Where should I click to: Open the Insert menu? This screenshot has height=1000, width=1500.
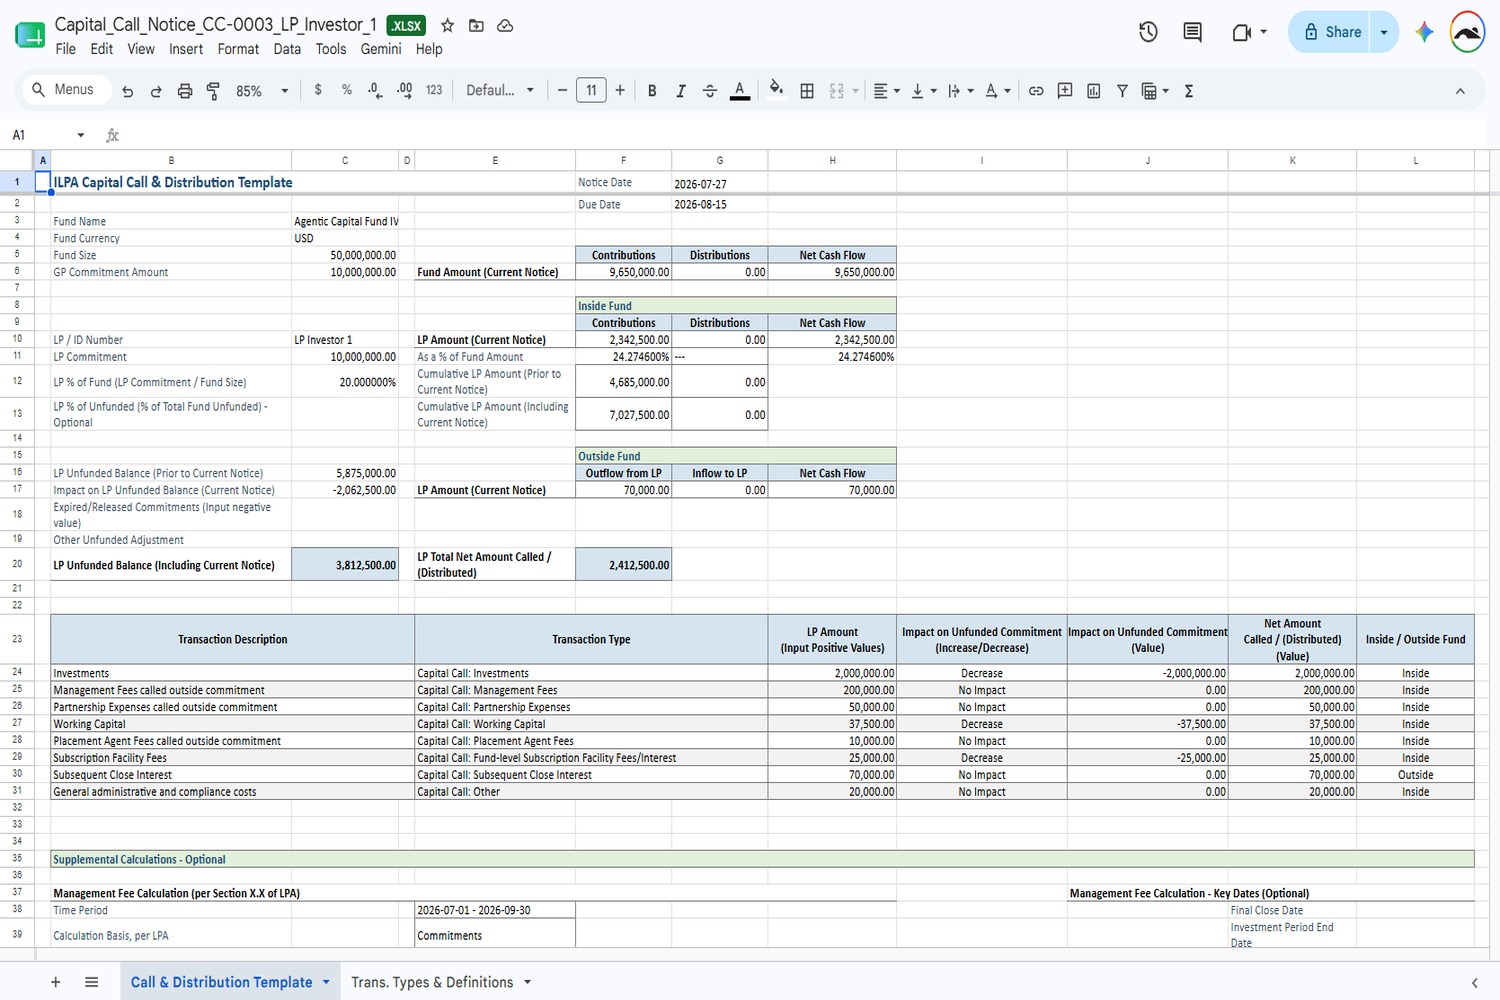tap(186, 49)
